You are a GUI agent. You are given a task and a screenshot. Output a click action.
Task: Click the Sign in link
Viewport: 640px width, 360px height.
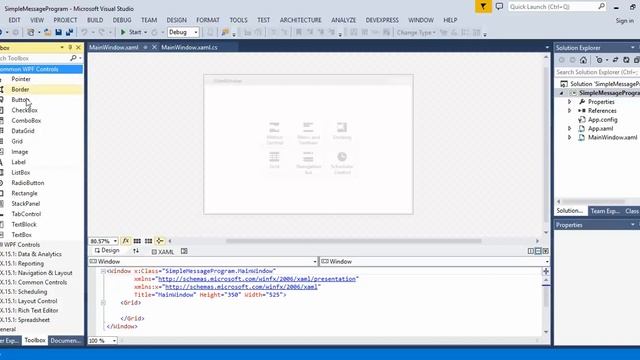coord(624,20)
